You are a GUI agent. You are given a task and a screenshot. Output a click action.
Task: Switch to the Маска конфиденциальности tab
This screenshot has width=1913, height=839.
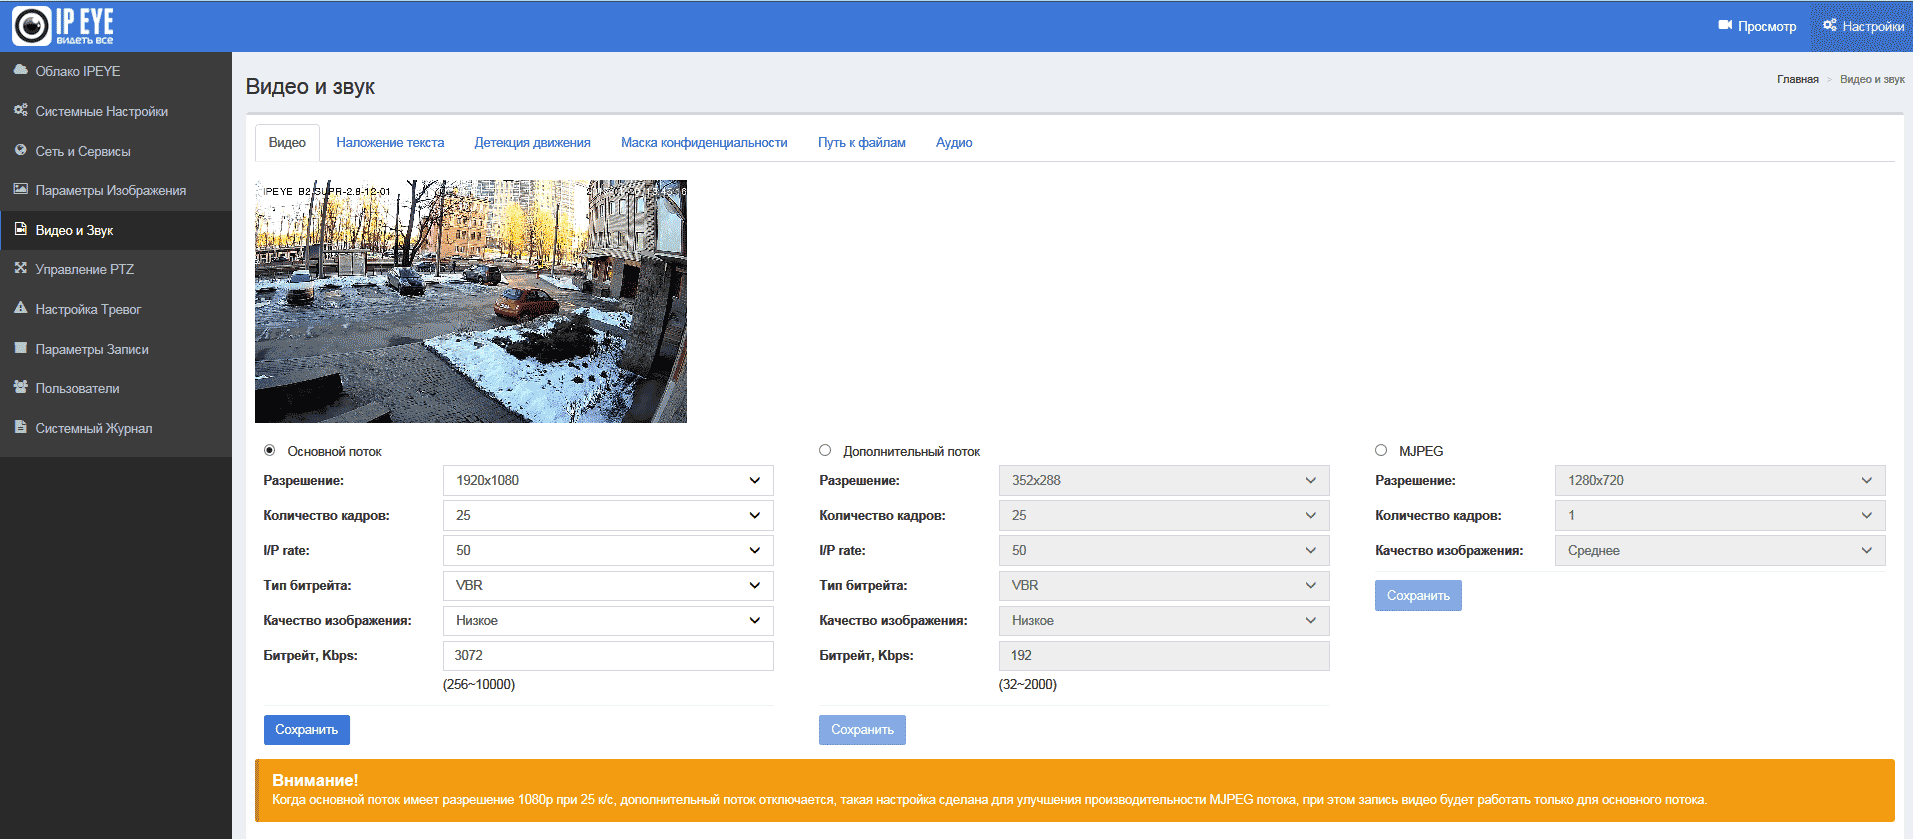704,143
